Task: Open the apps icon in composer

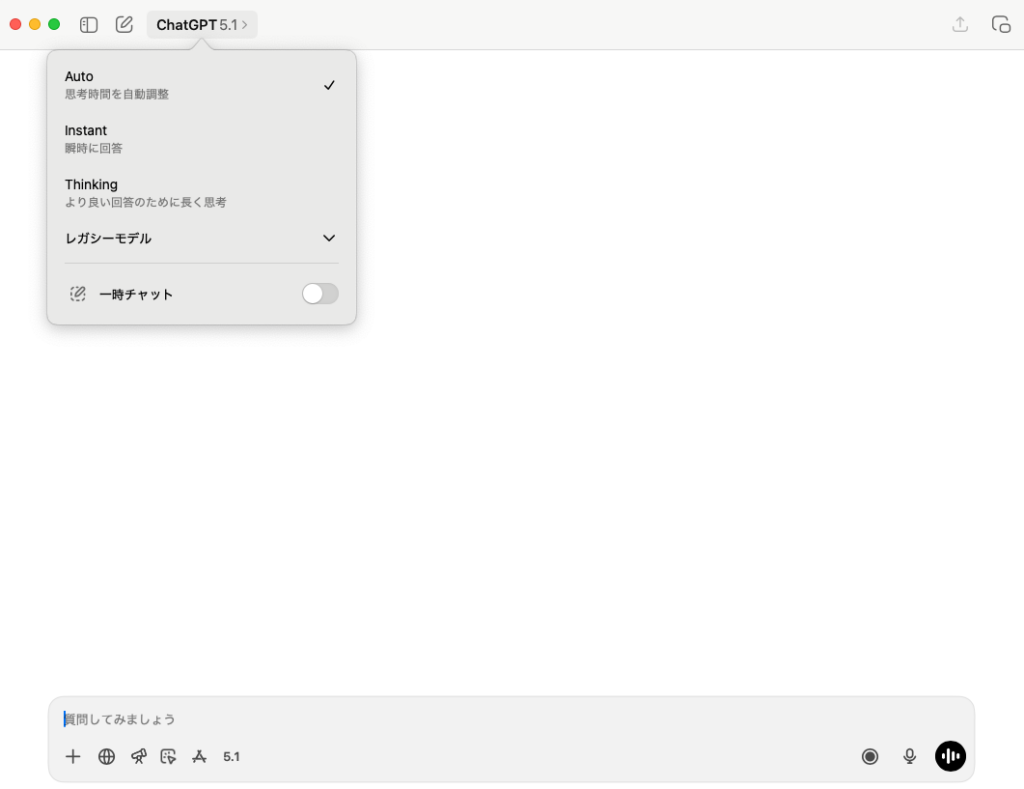Action: 199,757
